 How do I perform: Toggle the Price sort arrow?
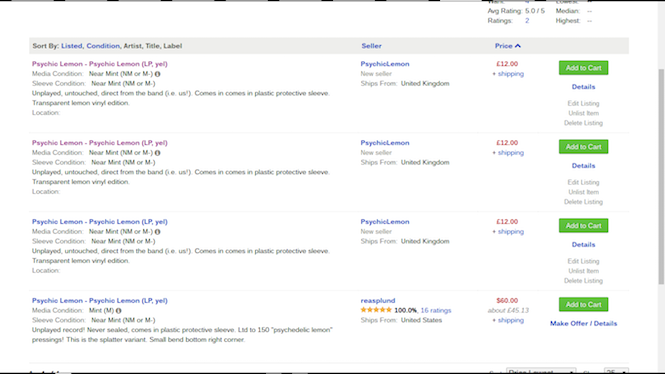pos(518,46)
